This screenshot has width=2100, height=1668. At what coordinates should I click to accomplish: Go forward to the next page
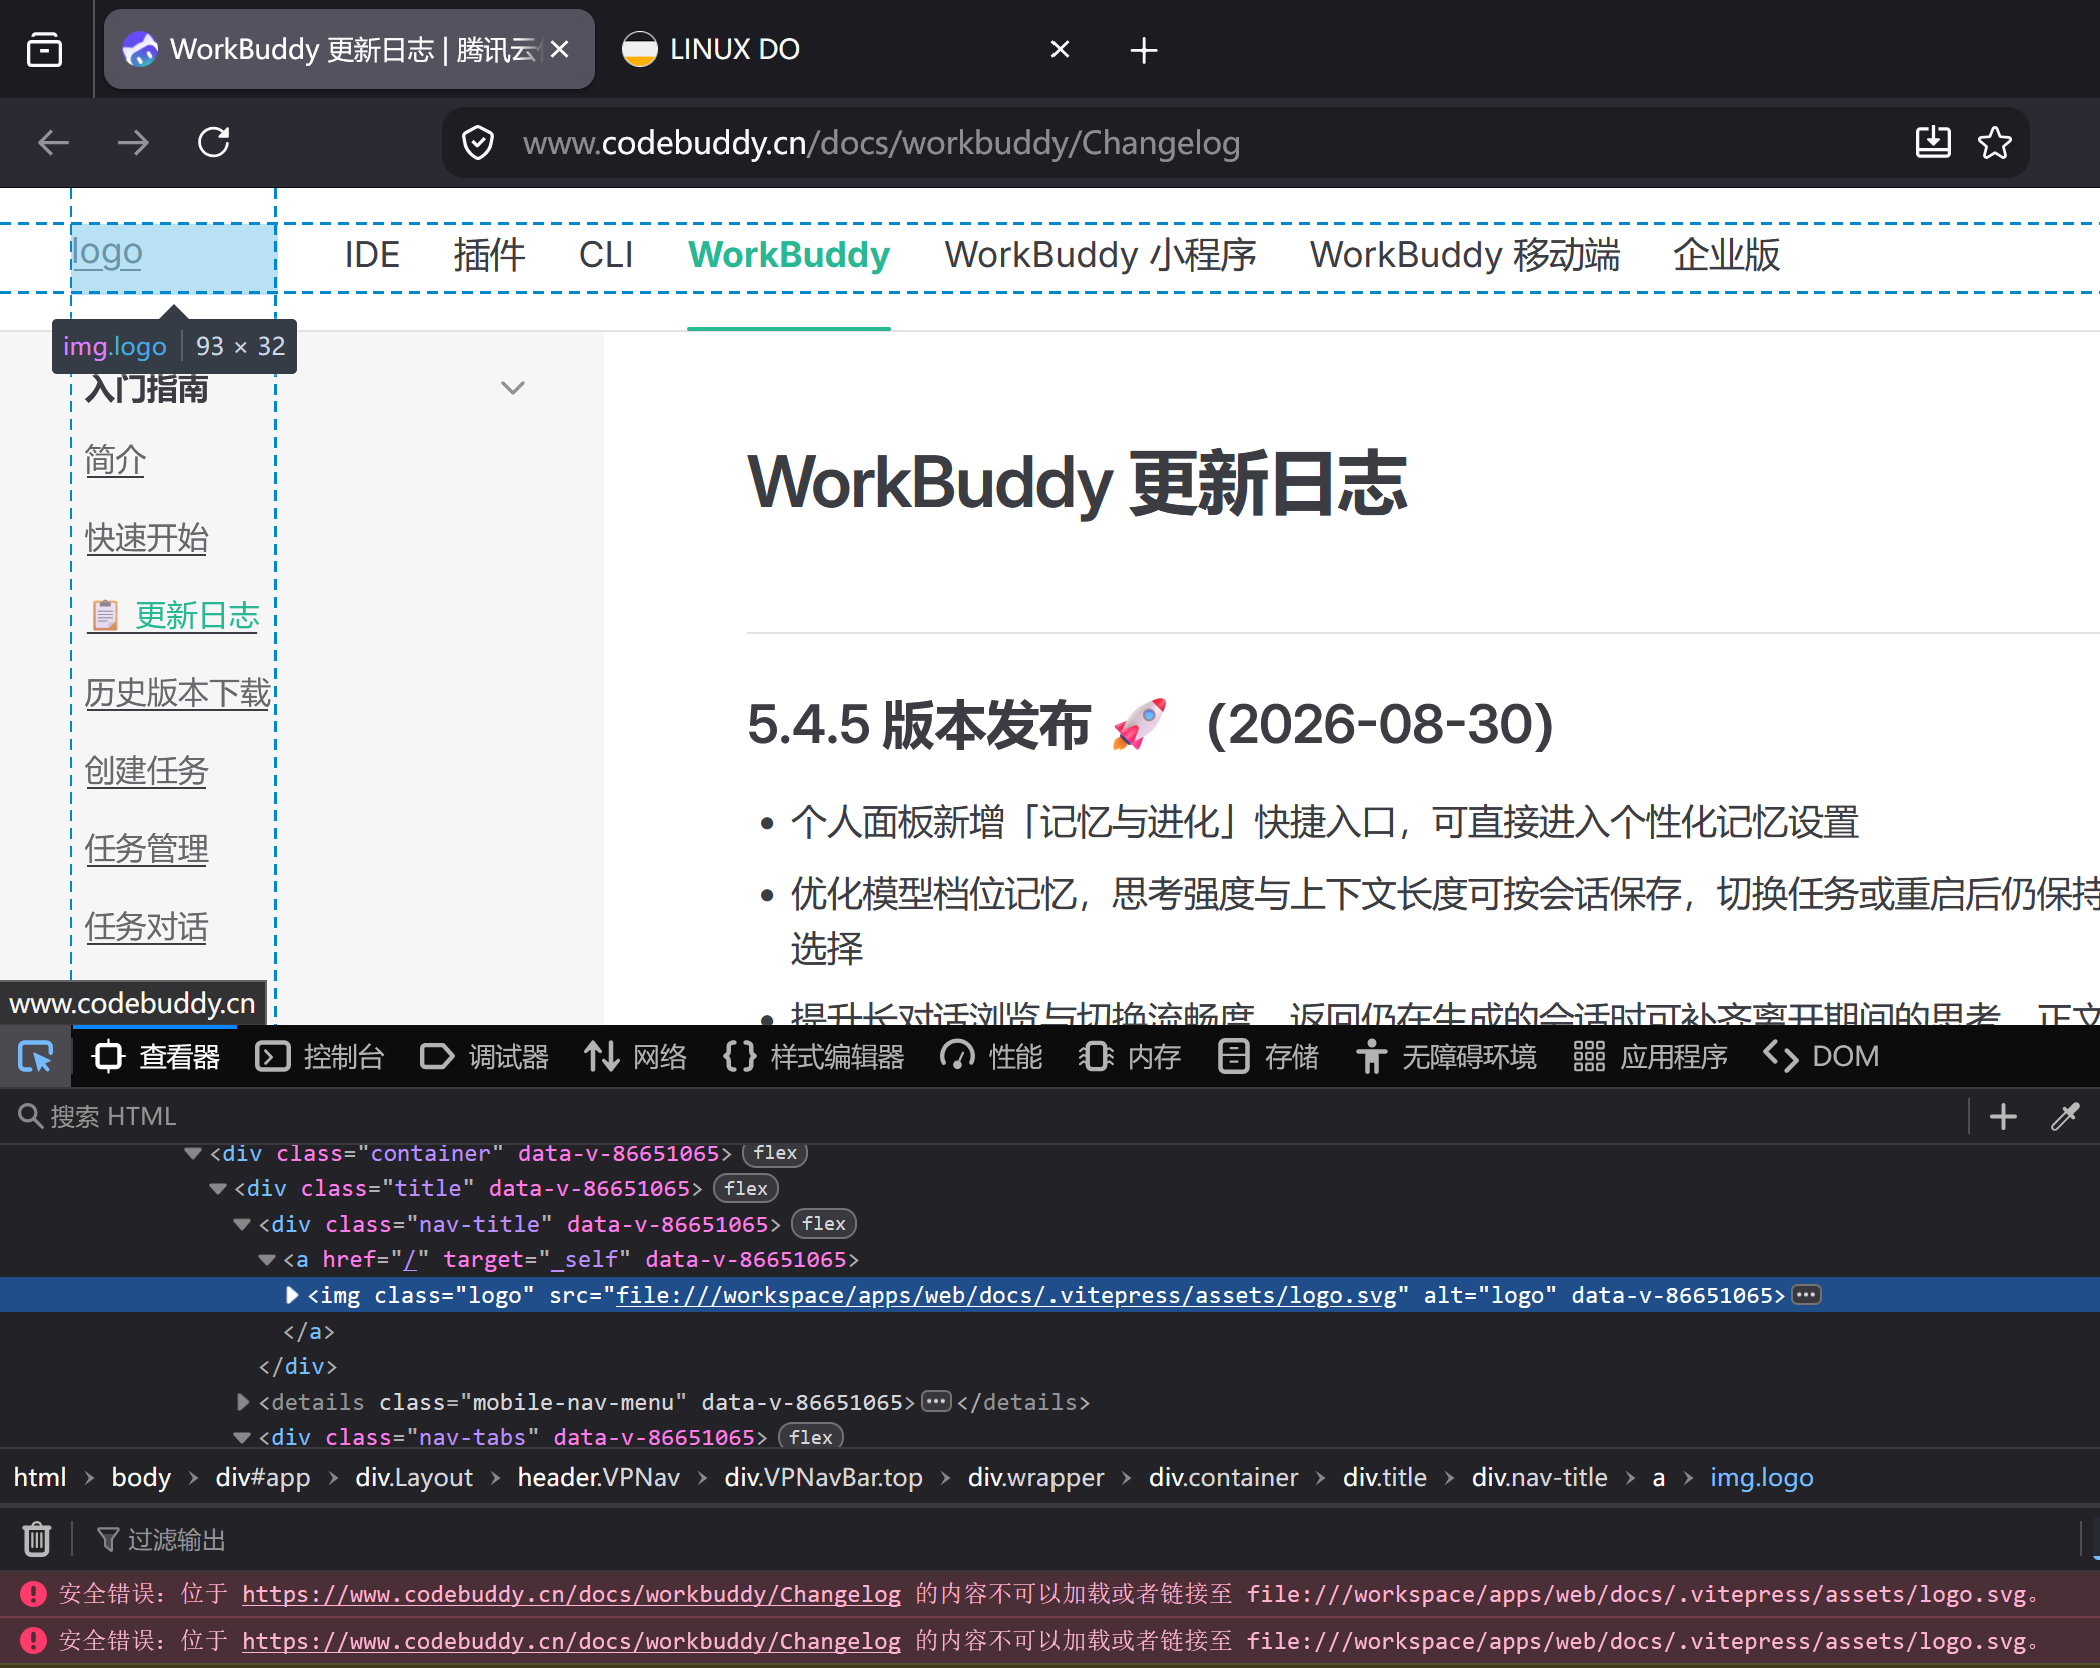(133, 143)
